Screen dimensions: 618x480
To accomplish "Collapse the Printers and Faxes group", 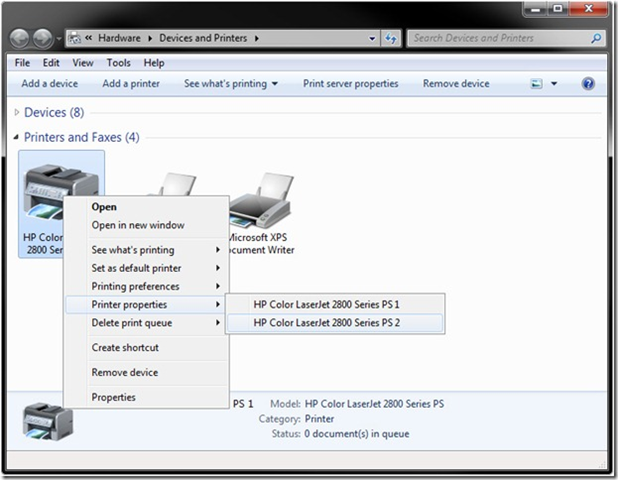I will [17, 137].
